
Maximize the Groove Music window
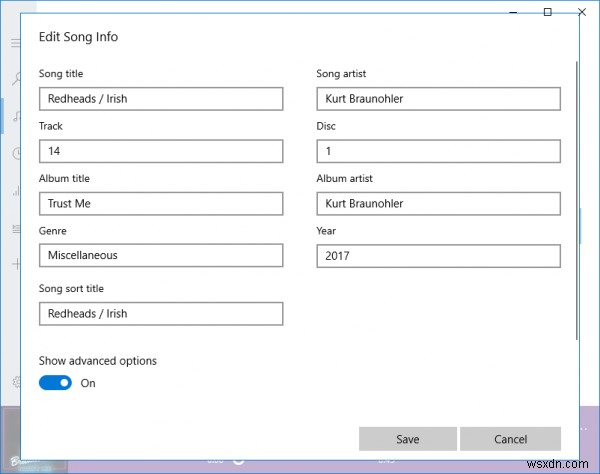[548, 12]
